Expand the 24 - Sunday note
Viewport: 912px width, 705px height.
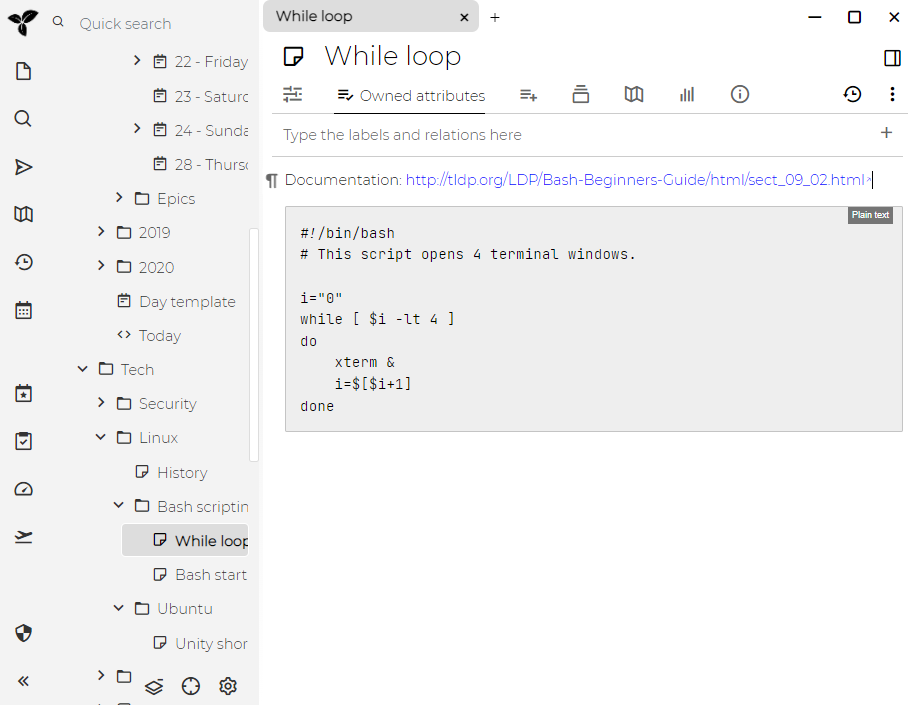pyautogui.click(x=137, y=129)
